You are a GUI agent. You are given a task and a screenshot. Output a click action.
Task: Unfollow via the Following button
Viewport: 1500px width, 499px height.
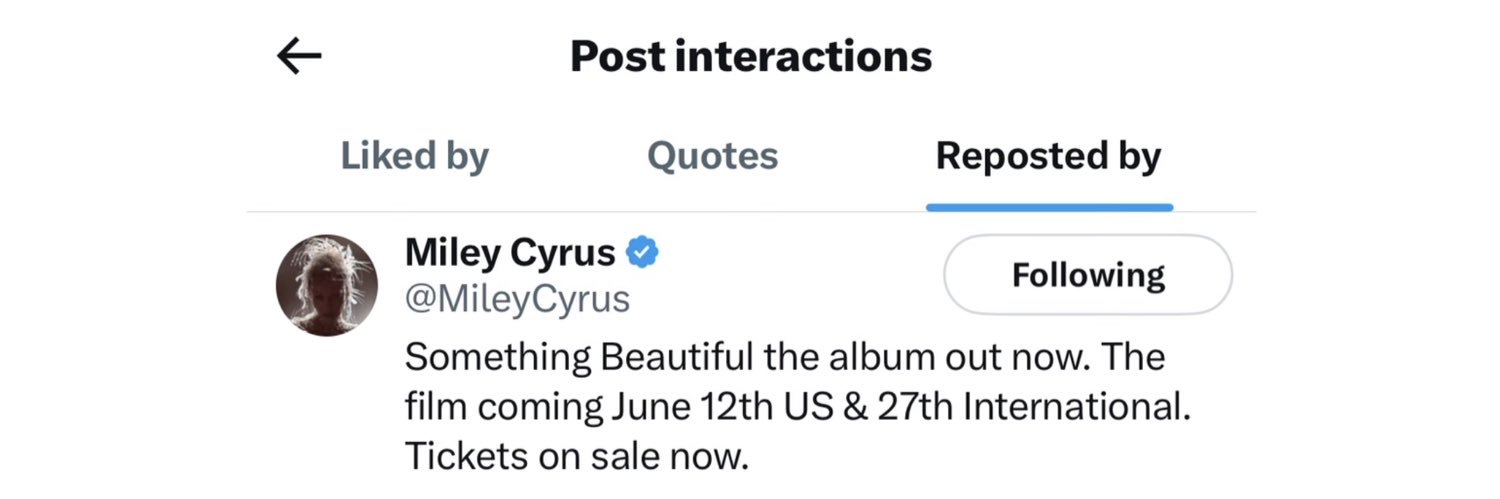tap(1087, 275)
